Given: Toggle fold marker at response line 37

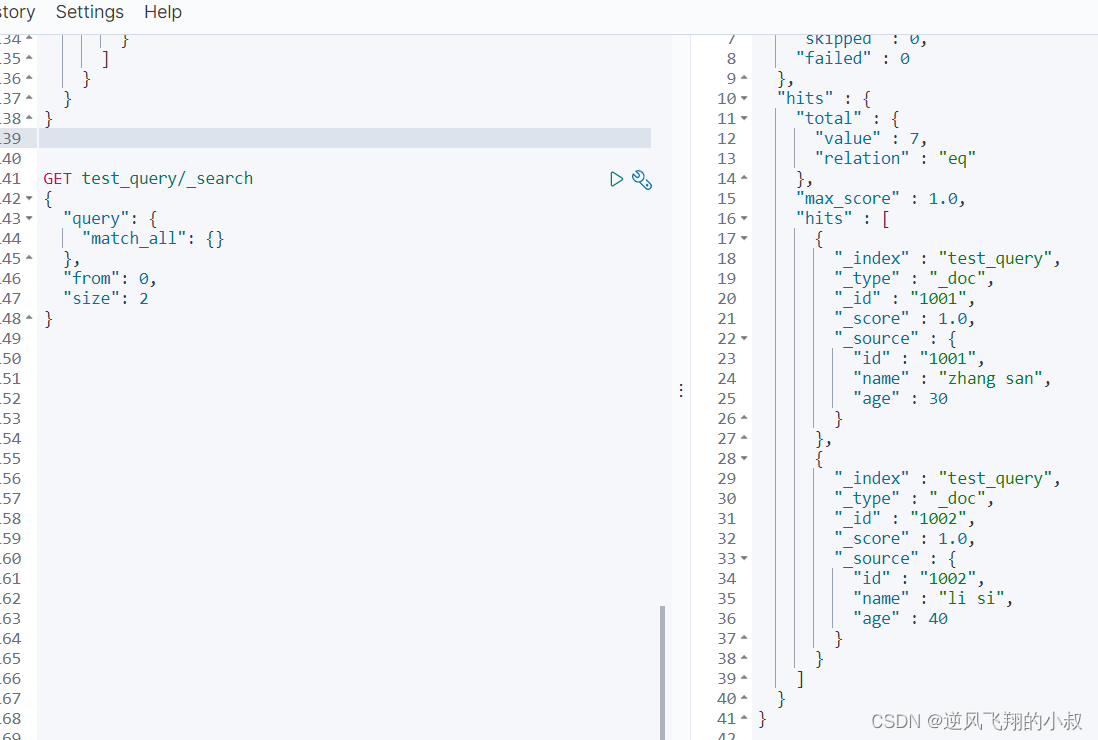Looking at the screenshot, I should [744, 638].
